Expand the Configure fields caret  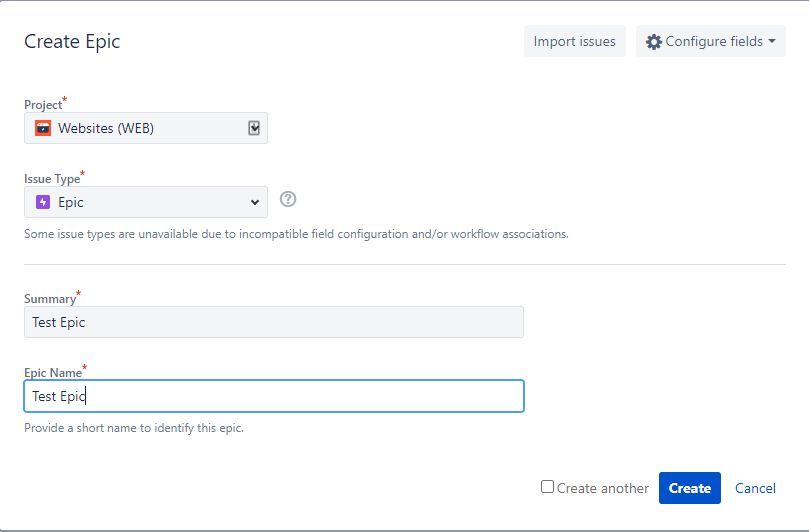click(x=772, y=41)
